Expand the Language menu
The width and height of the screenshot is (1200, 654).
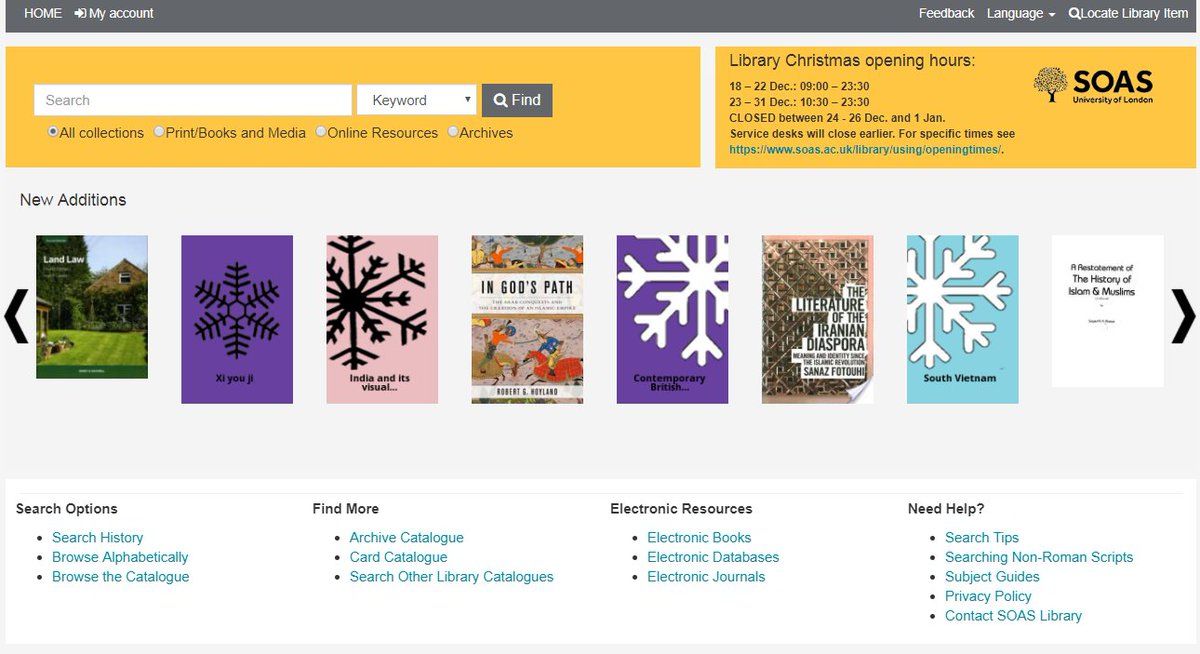tap(1020, 13)
